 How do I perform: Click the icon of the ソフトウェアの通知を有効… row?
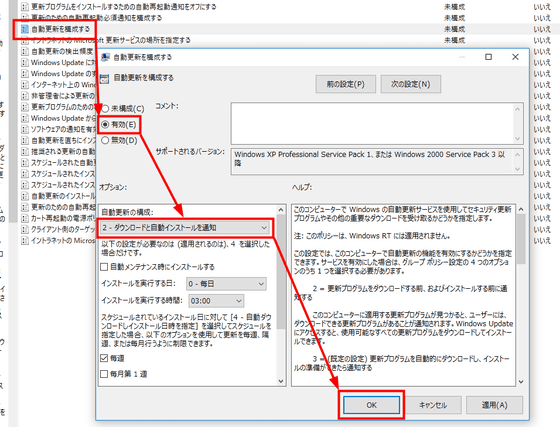25,129
